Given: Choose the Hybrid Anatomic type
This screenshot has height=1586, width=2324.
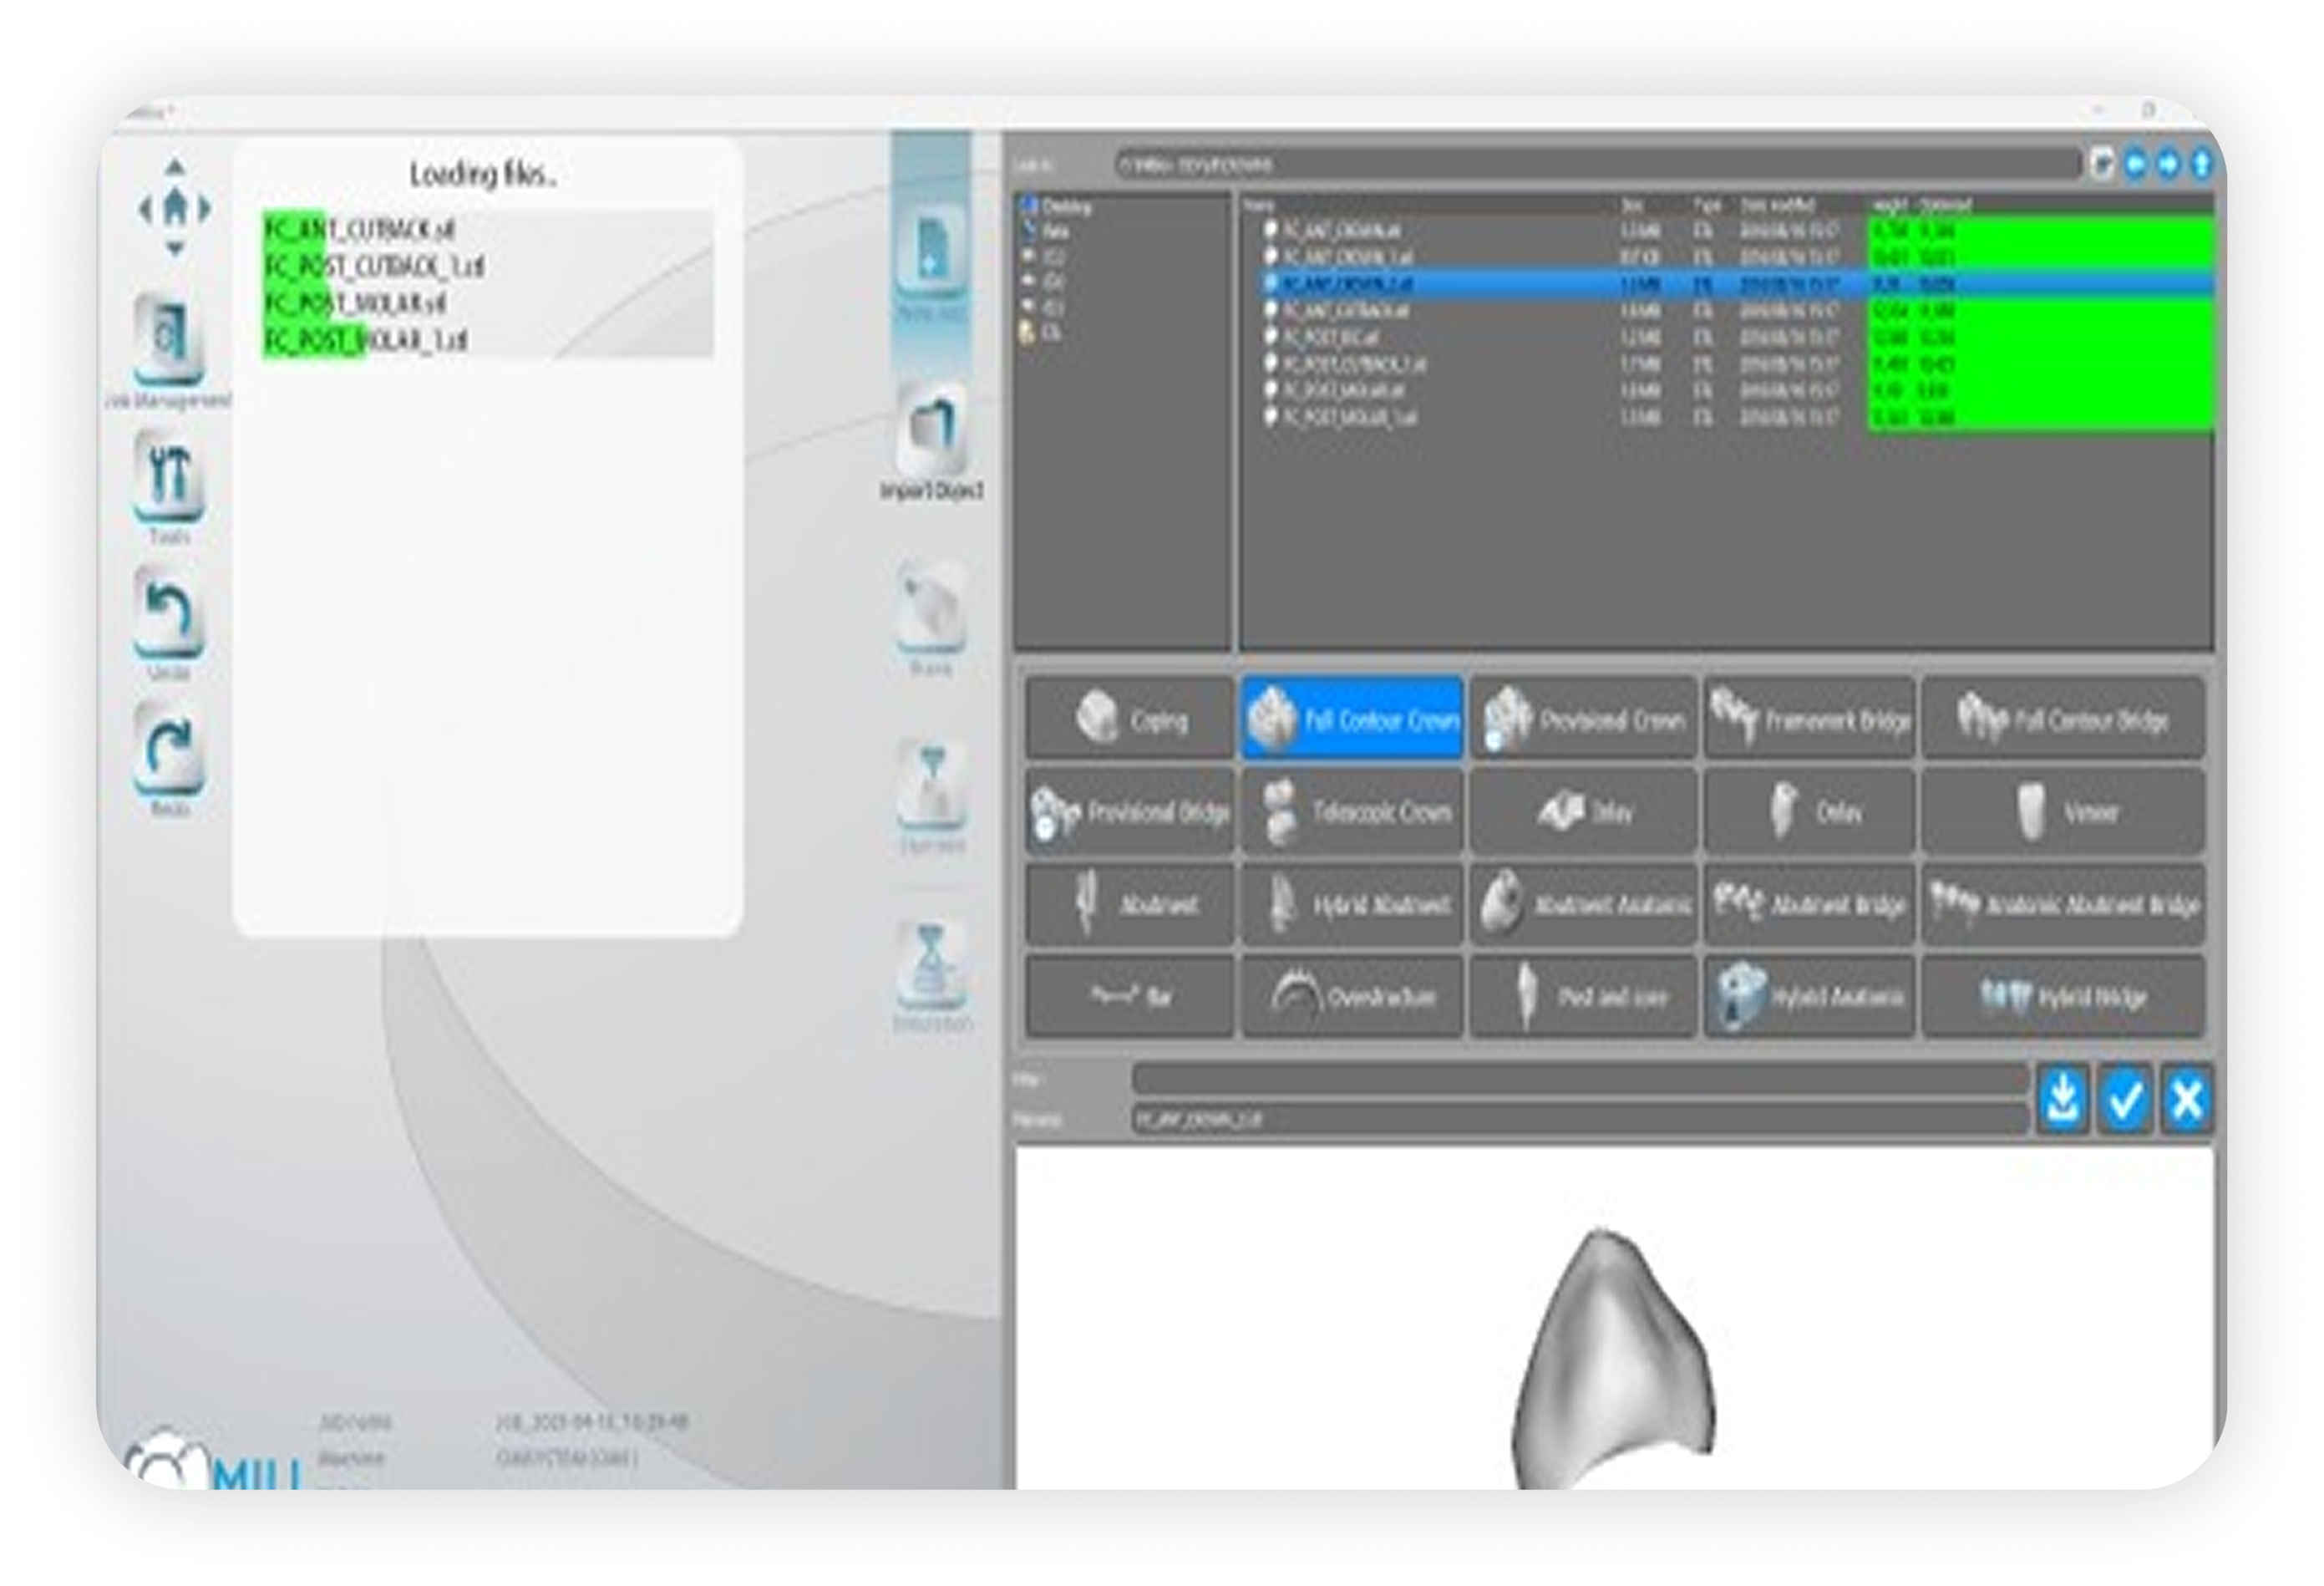Looking at the screenshot, I should pyautogui.click(x=1809, y=996).
